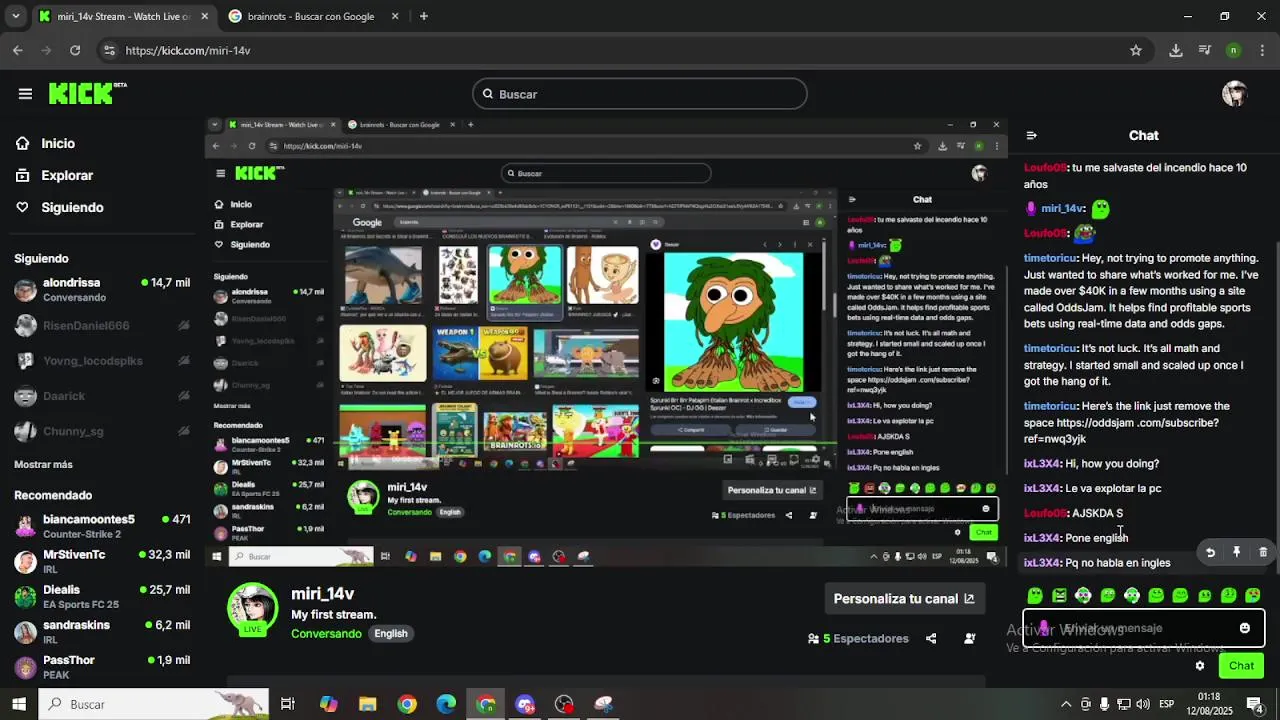Open Yovng_locodsplks channel
This screenshot has height=720, width=1280.
pos(102,361)
